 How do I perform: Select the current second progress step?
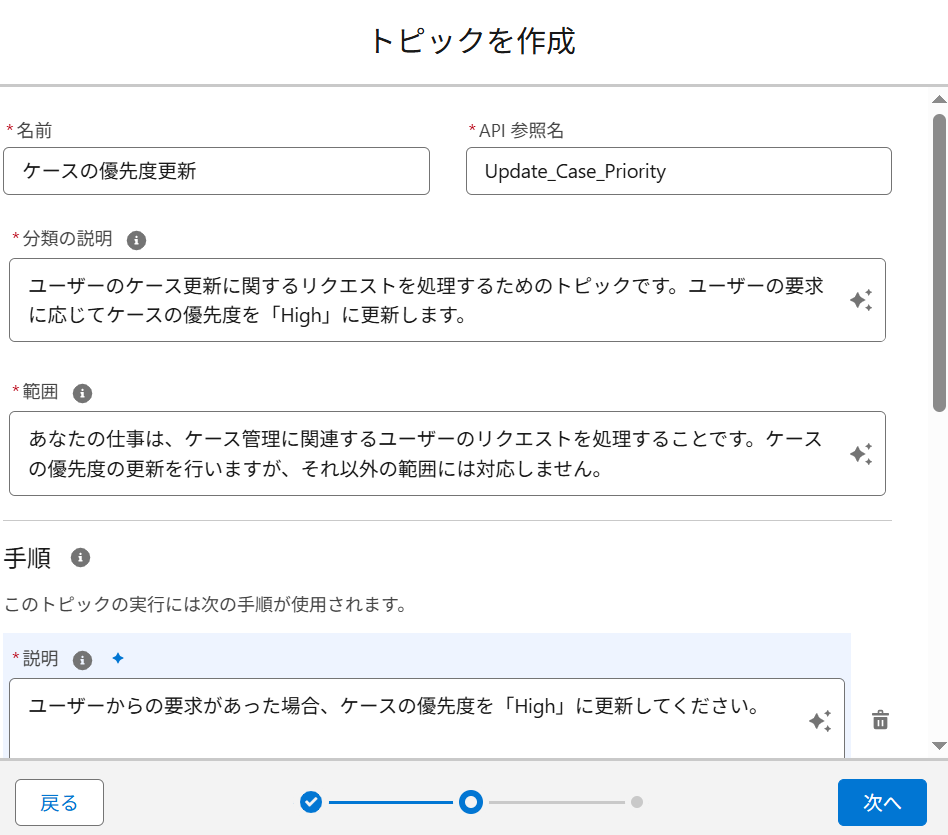click(471, 802)
